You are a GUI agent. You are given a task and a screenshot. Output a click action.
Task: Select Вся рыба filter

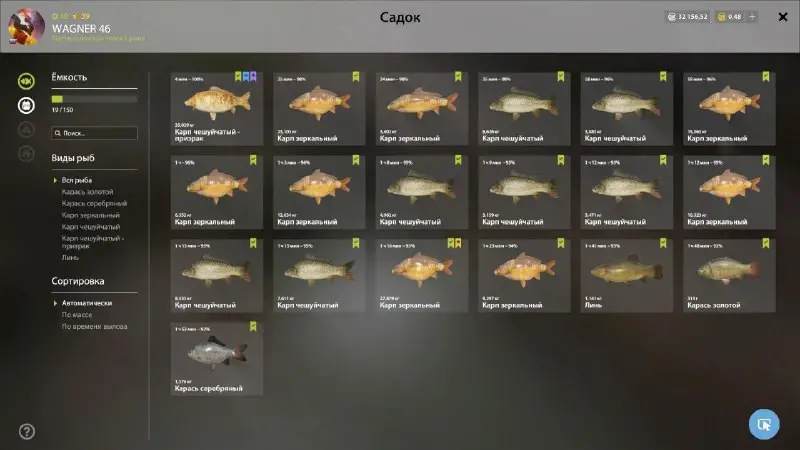(x=77, y=180)
